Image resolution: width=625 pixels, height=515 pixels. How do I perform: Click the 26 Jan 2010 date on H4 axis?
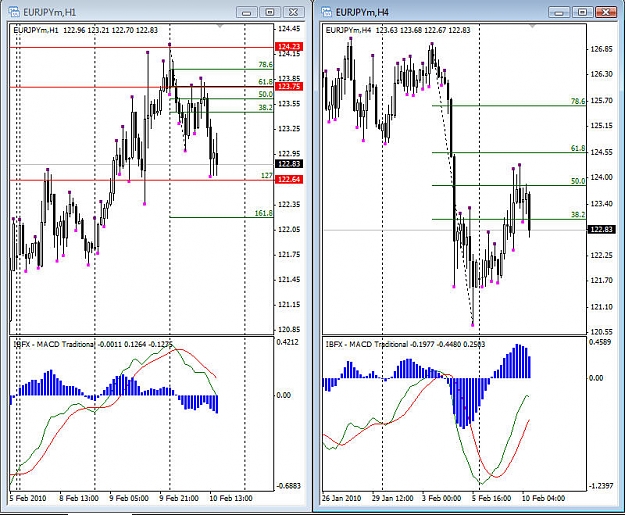point(341,498)
